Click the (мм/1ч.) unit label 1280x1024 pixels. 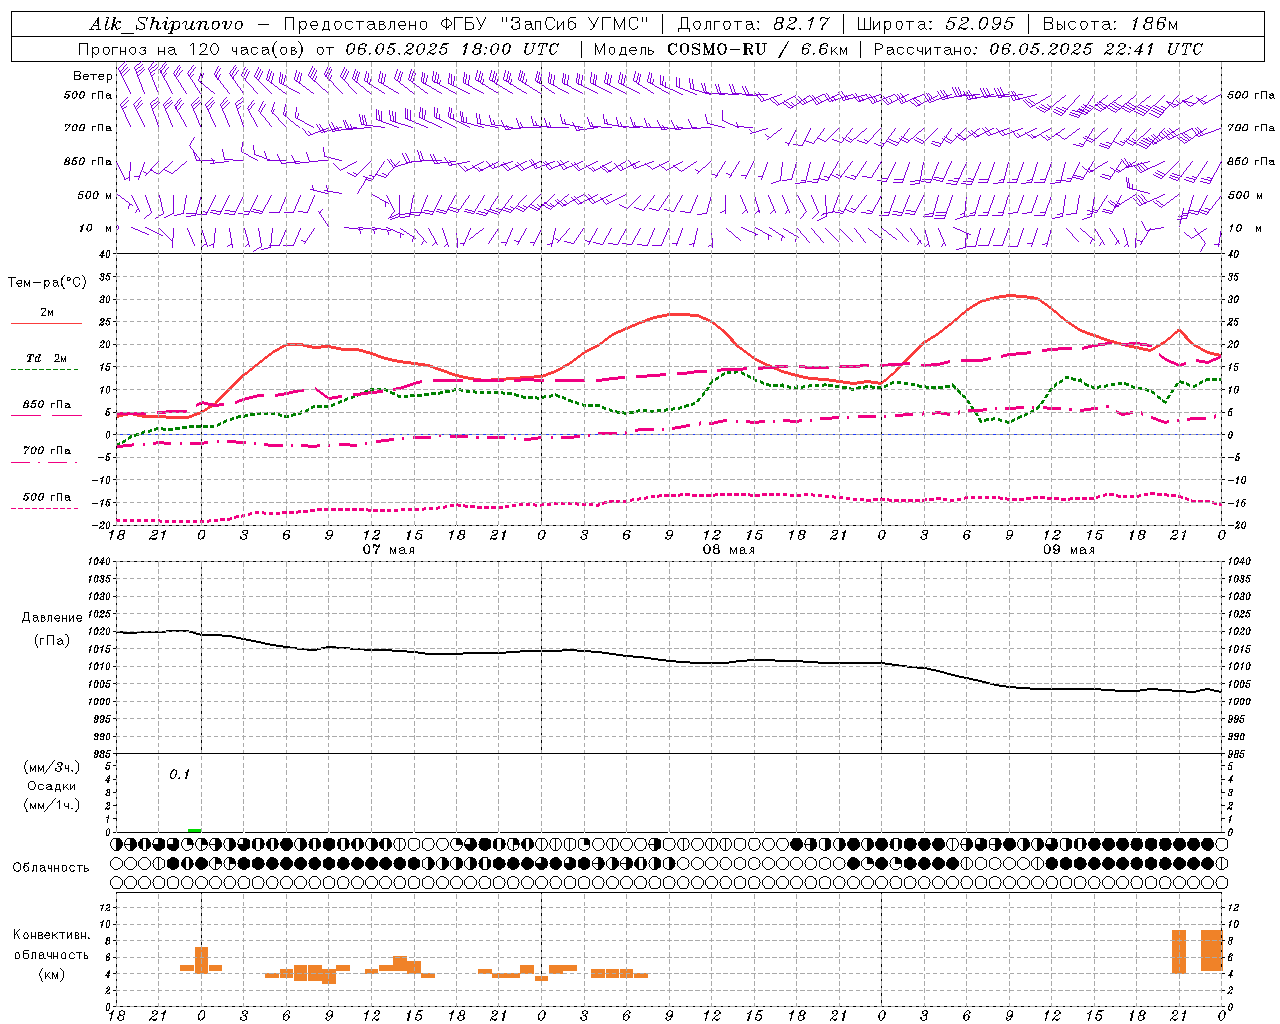(x=52, y=805)
